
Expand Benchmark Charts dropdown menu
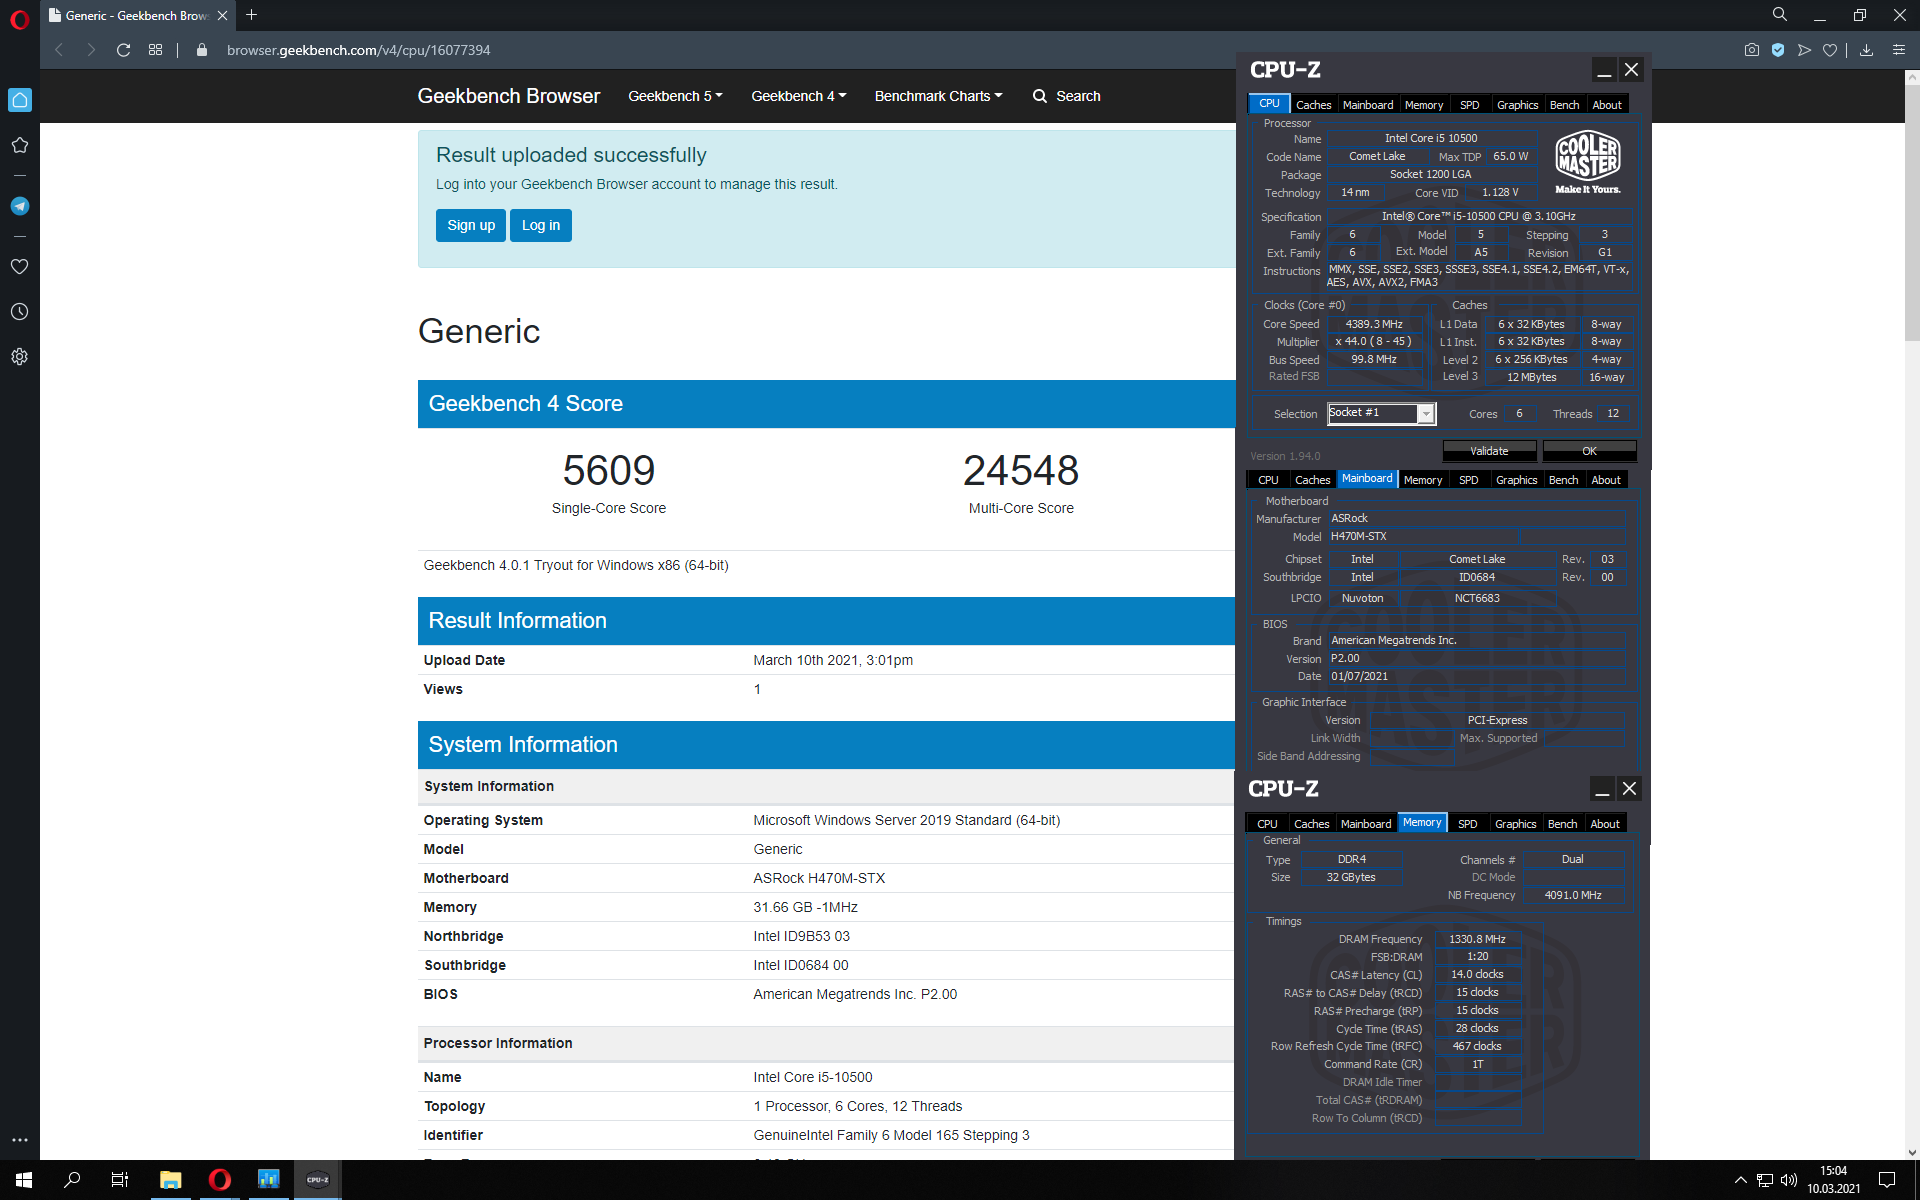coord(938,96)
